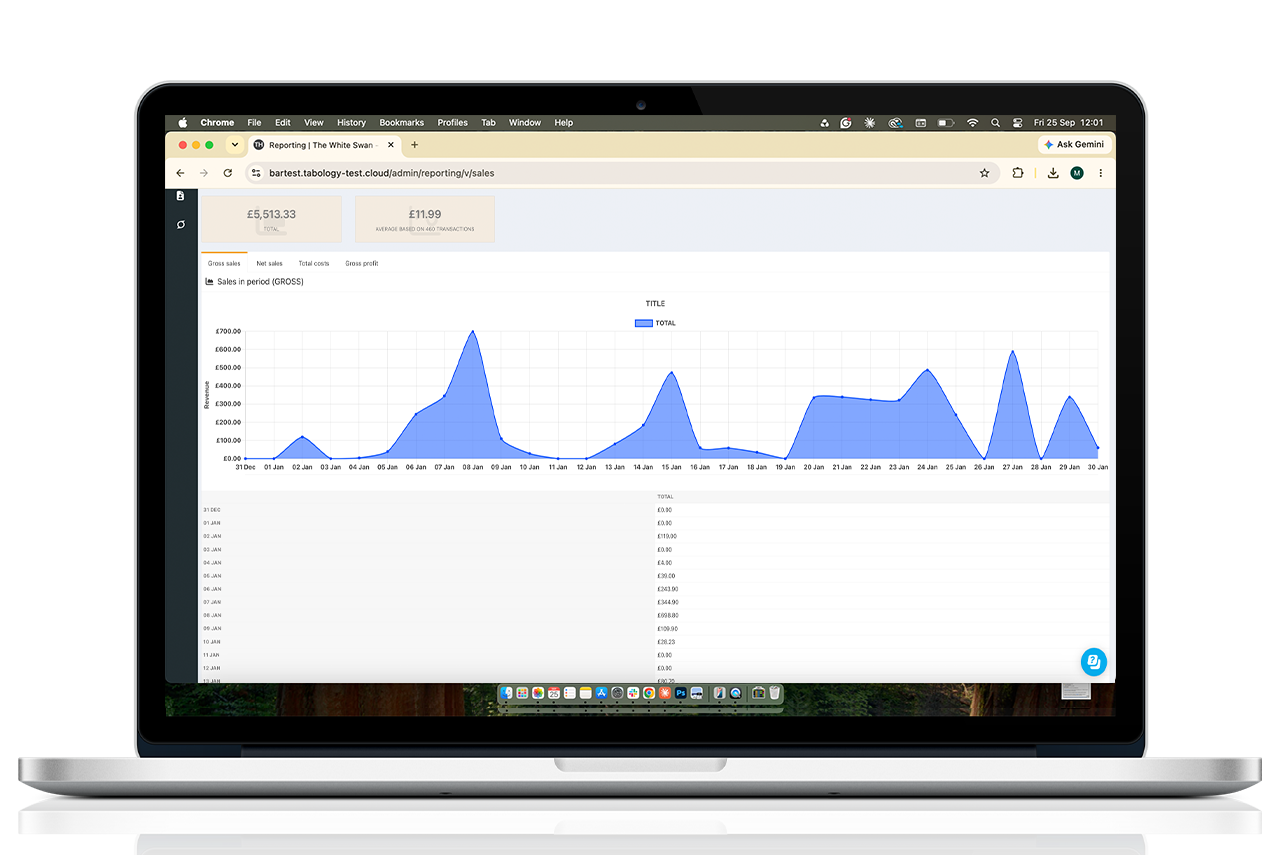Screen dimensions: 1280x855
Task: Switch to the Total costs tab
Action: point(314,263)
